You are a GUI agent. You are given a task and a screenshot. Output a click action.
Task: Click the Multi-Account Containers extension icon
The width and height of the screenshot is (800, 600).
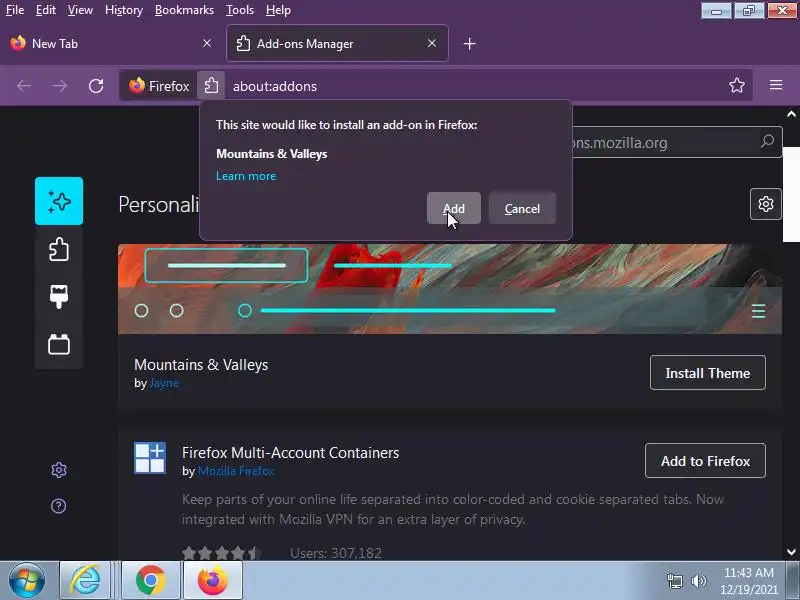(x=150, y=458)
